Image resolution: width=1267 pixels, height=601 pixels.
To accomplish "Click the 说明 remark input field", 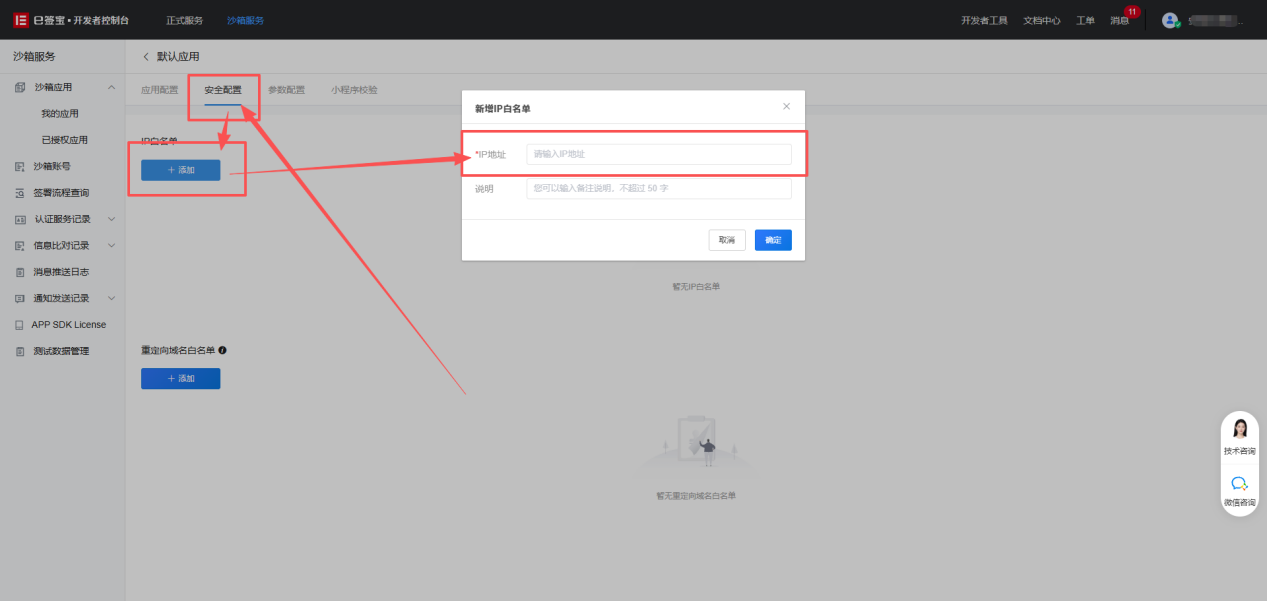I will coord(658,188).
